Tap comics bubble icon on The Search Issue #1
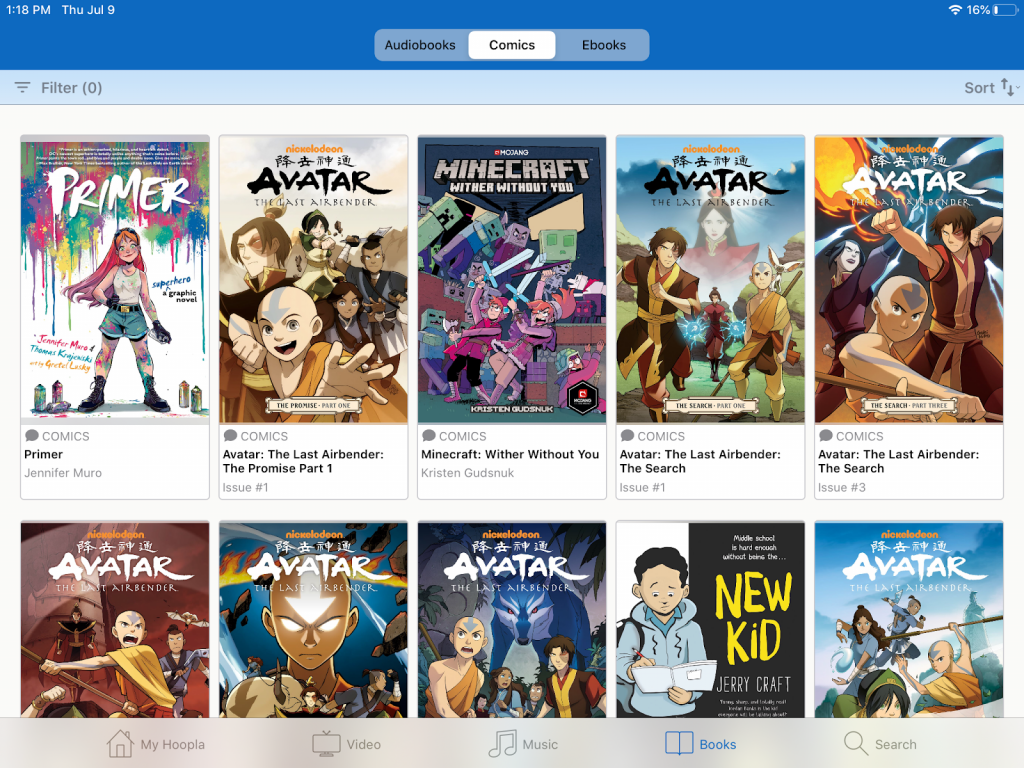Screen dimensions: 1024x768 (x=627, y=436)
